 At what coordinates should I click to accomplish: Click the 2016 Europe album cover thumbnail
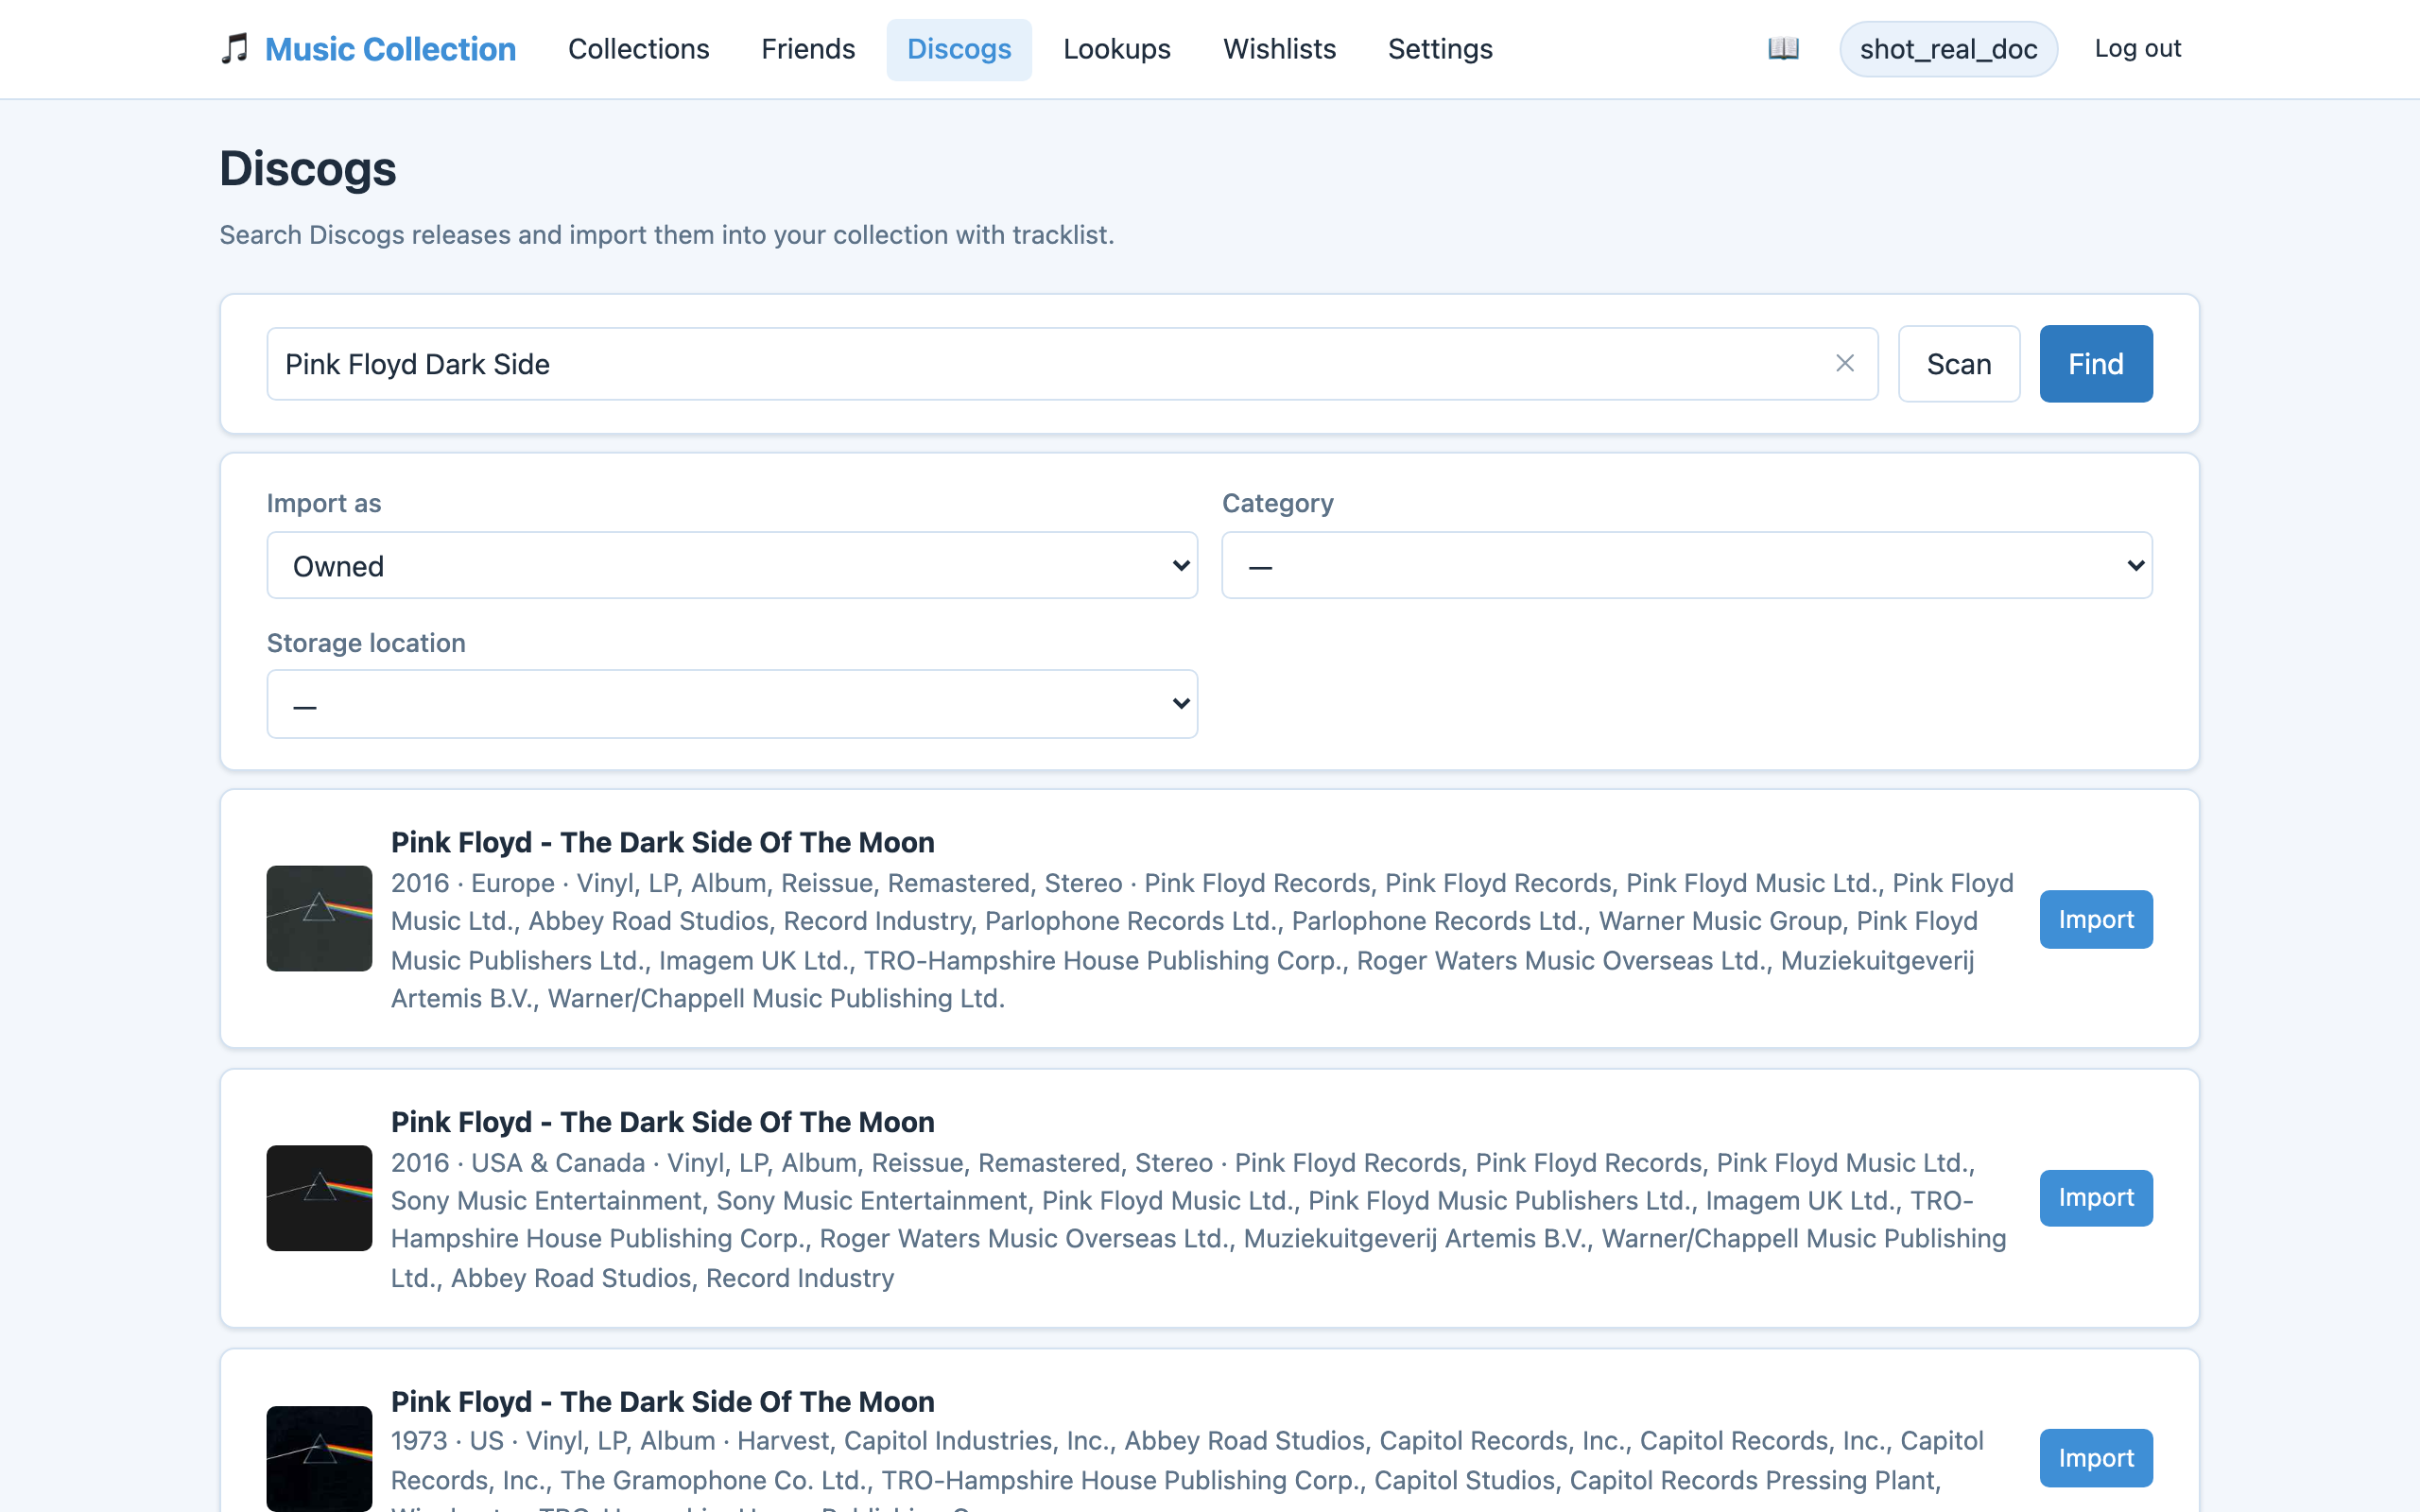[x=319, y=918]
